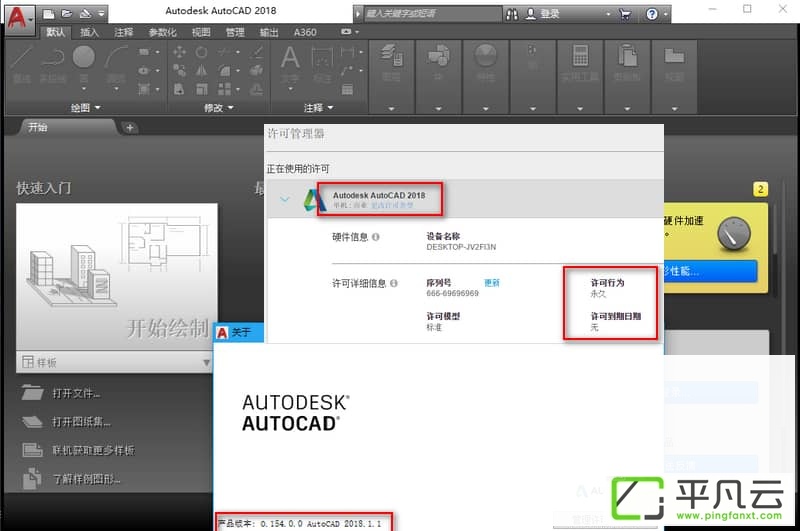Select the Table annotation tool
The height and width of the screenshot is (531, 800).
coord(347,89)
